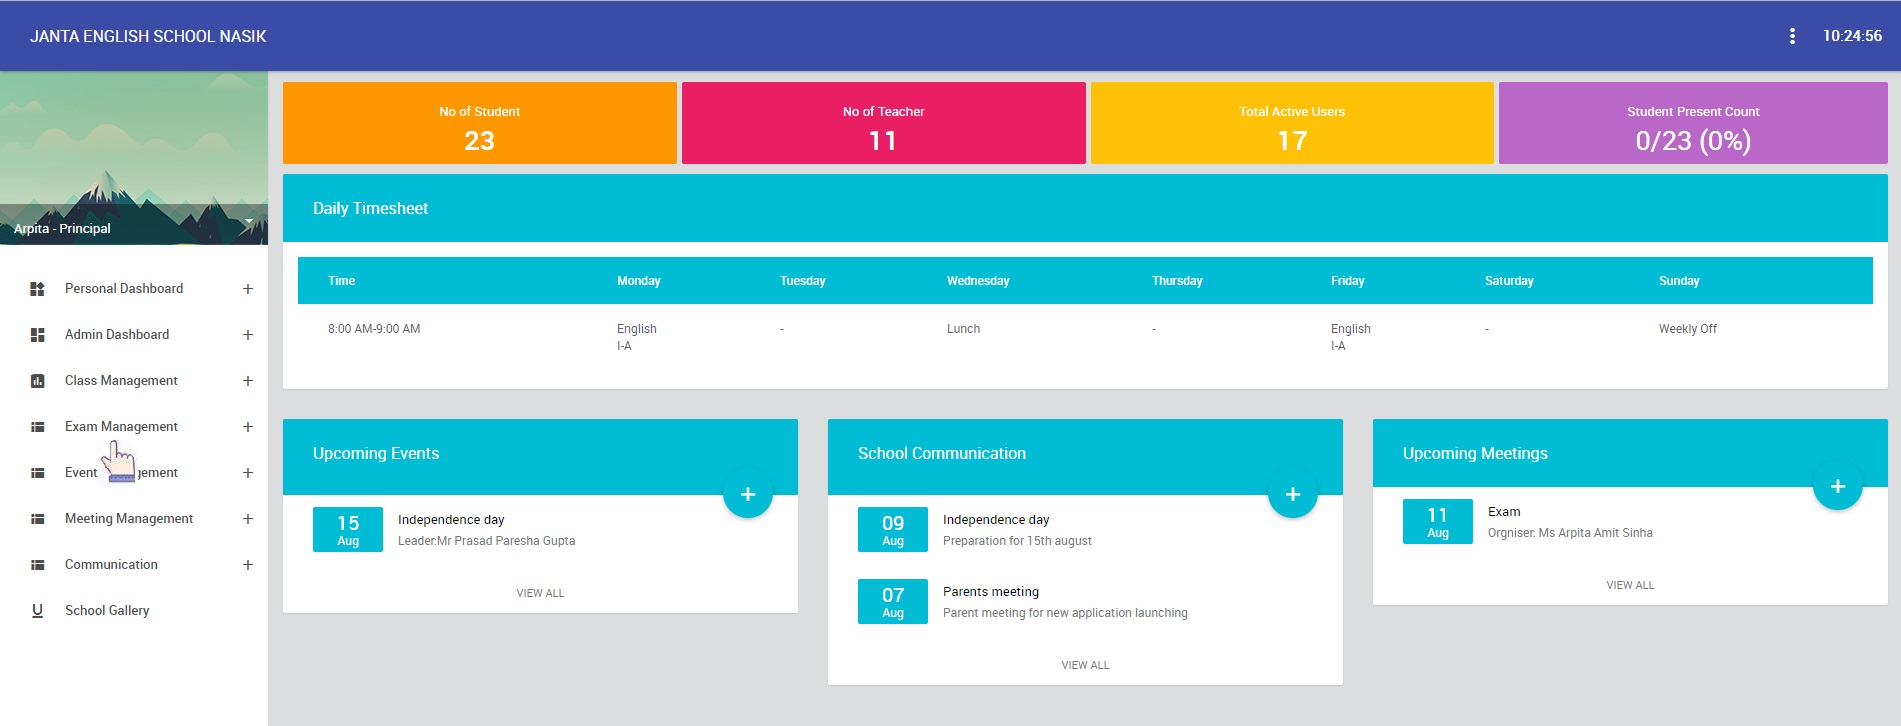This screenshot has height=726, width=1901.
Task: Open the three-dot options menu
Action: pos(1791,36)
